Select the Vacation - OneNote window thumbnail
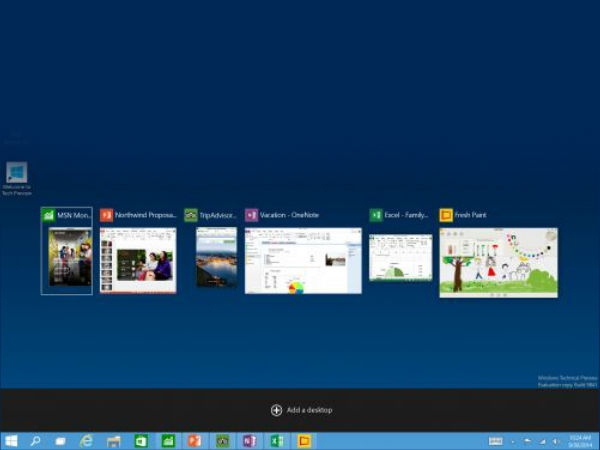The height and width of the screenshot is (450, 600). (x=303, y=261)
